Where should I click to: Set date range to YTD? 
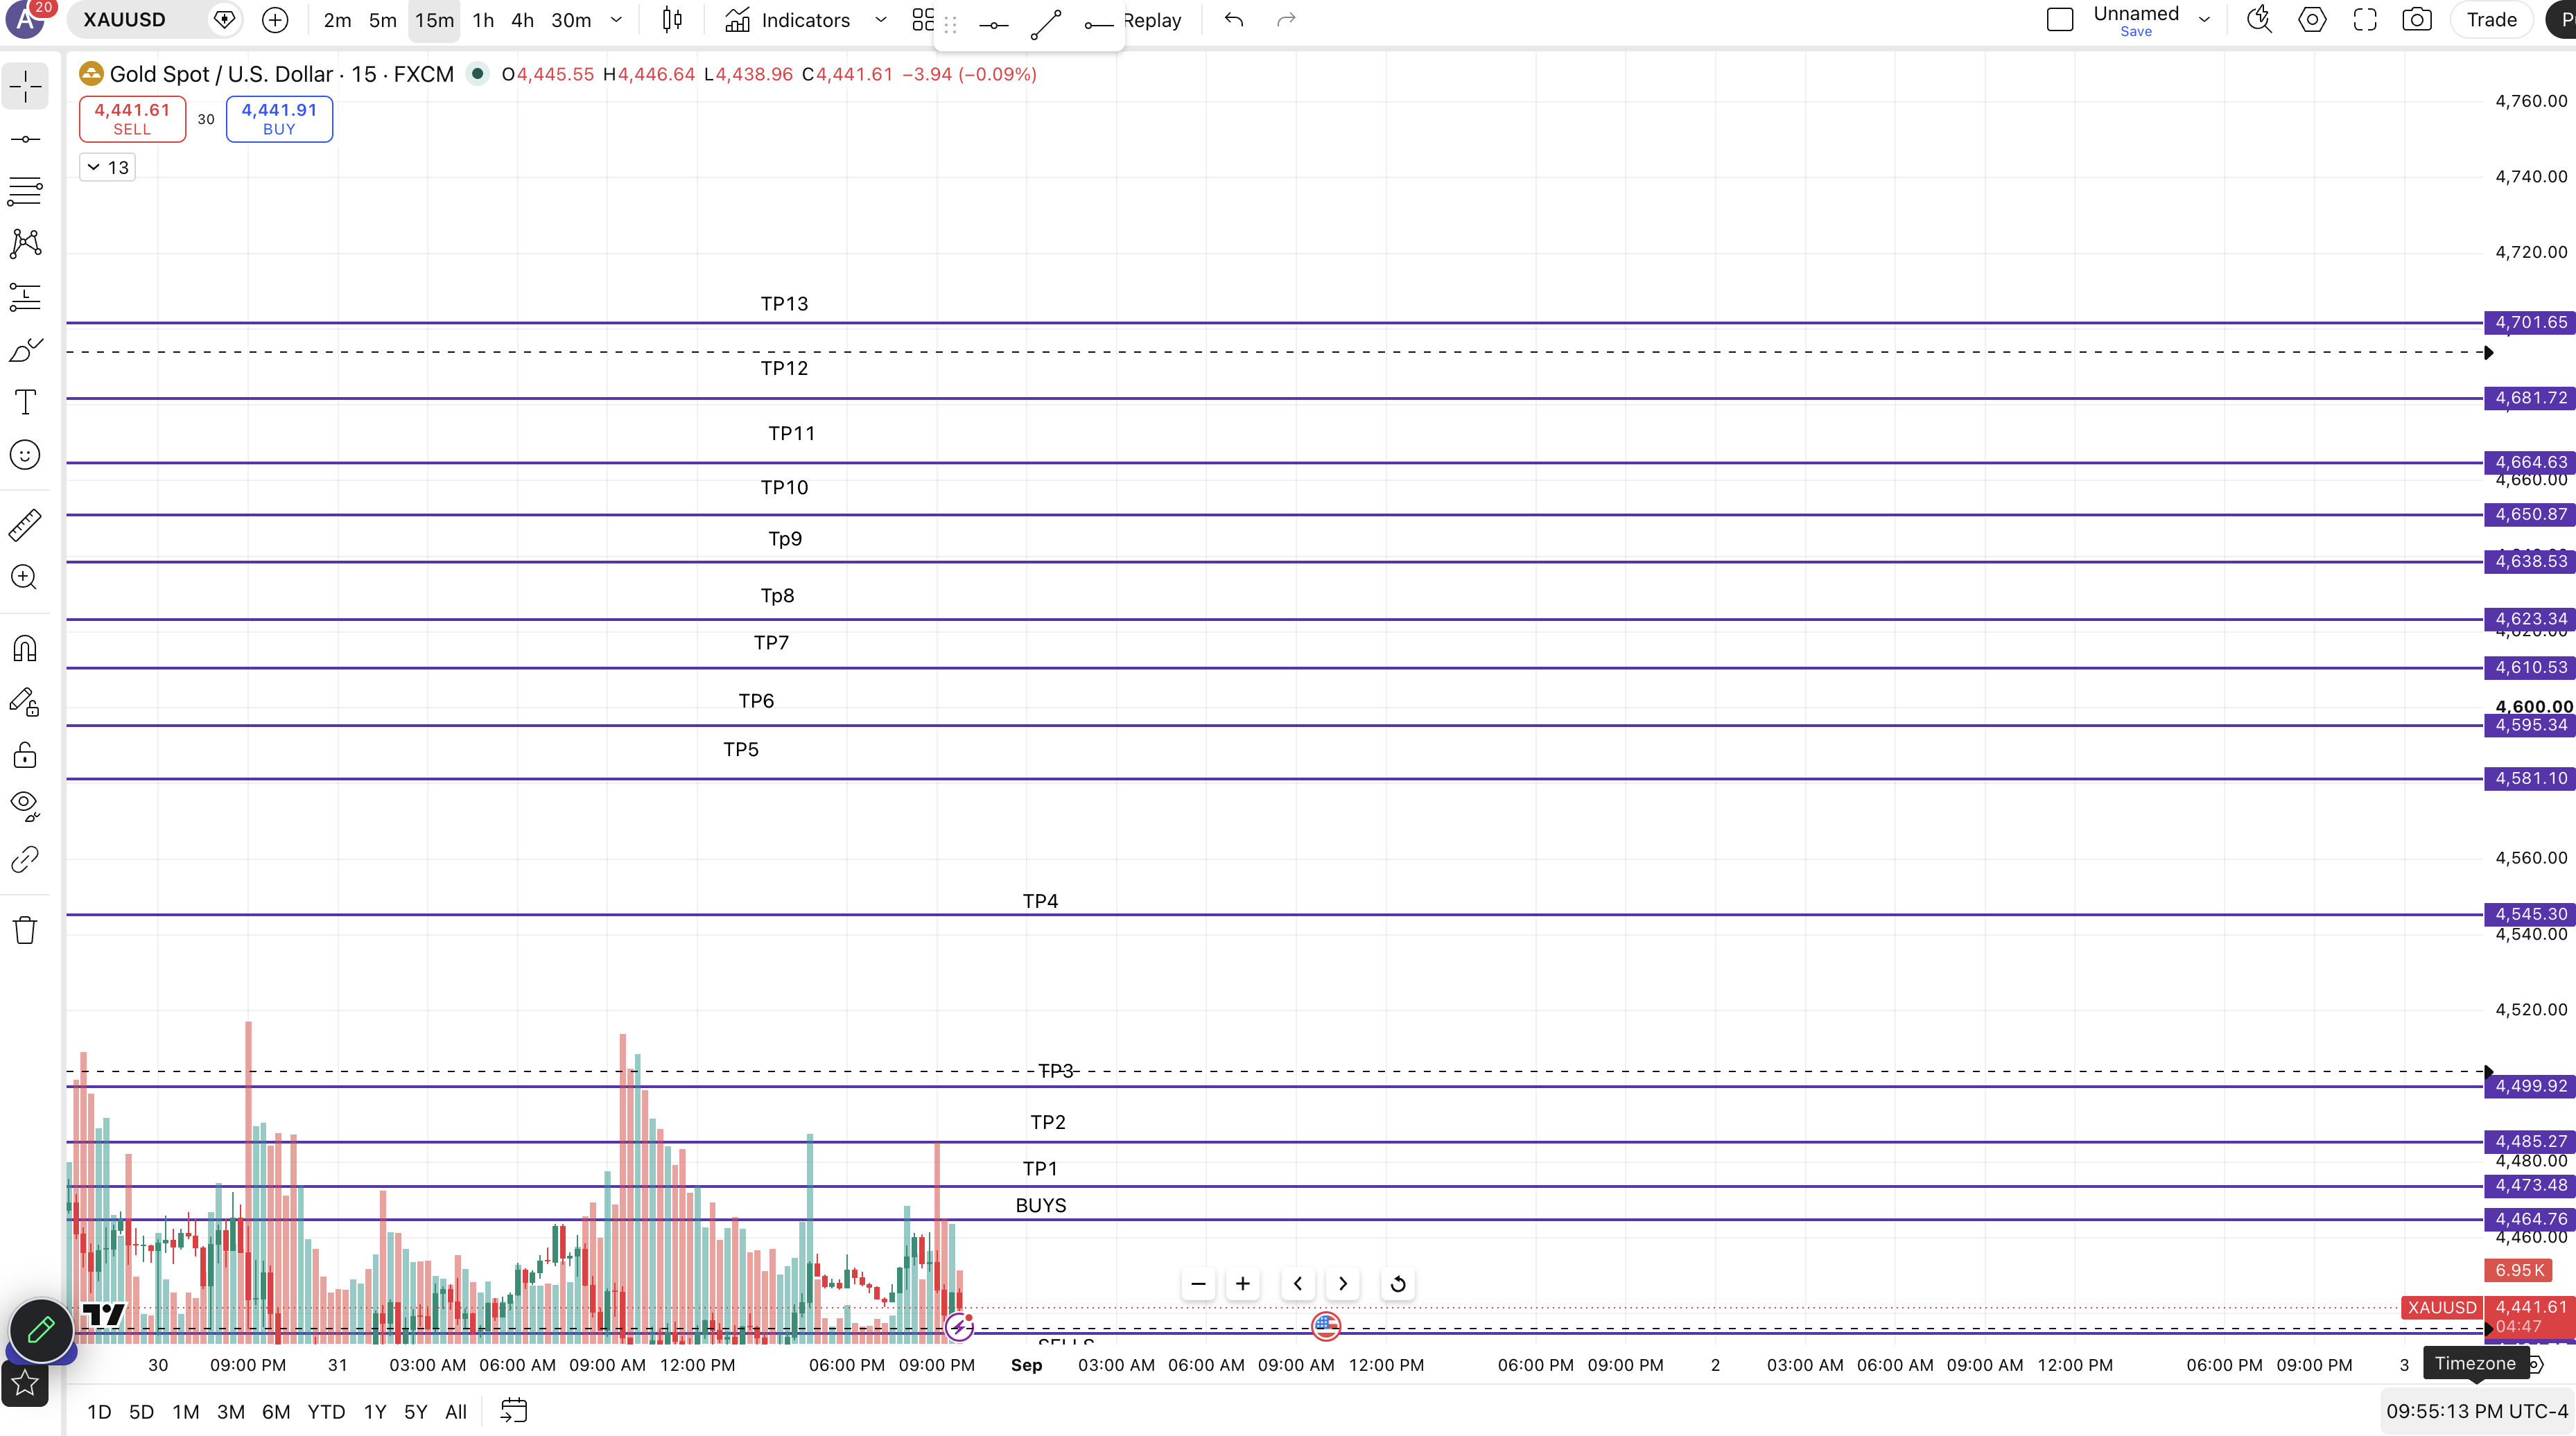[x=326, y=1412]
